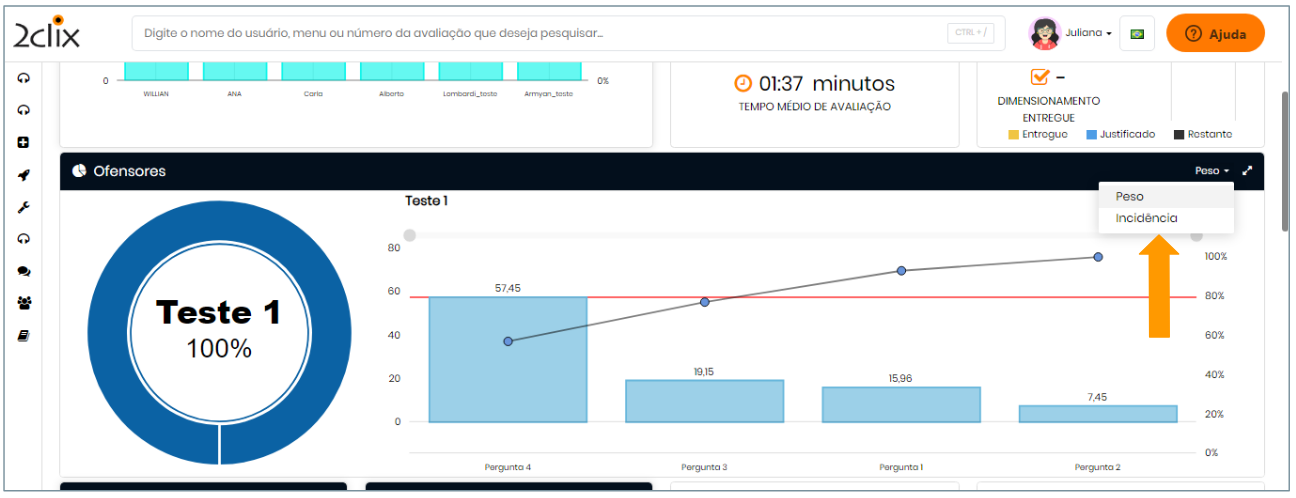The width and height of the screenshot is (1296, 498).
Task: Select the Incidência option from the dropdown list
Action: [x=1146, y=218]
